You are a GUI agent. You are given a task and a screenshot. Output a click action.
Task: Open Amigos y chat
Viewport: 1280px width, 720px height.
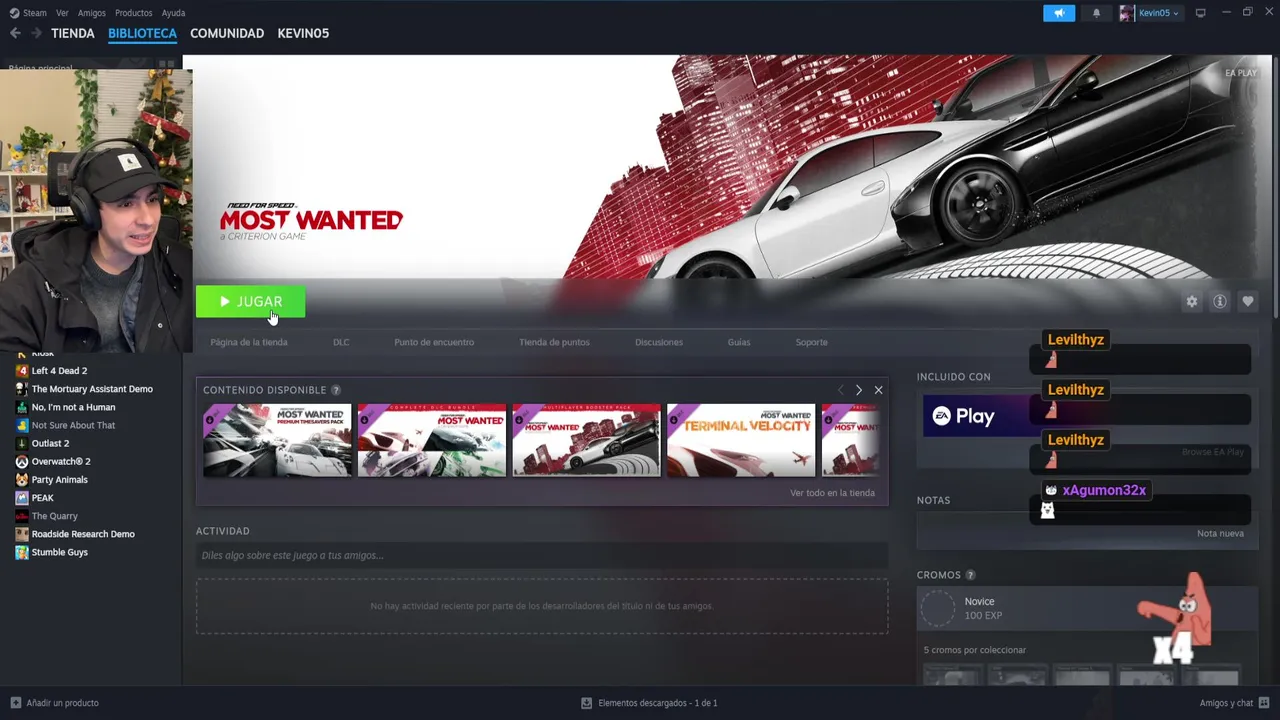click(1234, 703)
